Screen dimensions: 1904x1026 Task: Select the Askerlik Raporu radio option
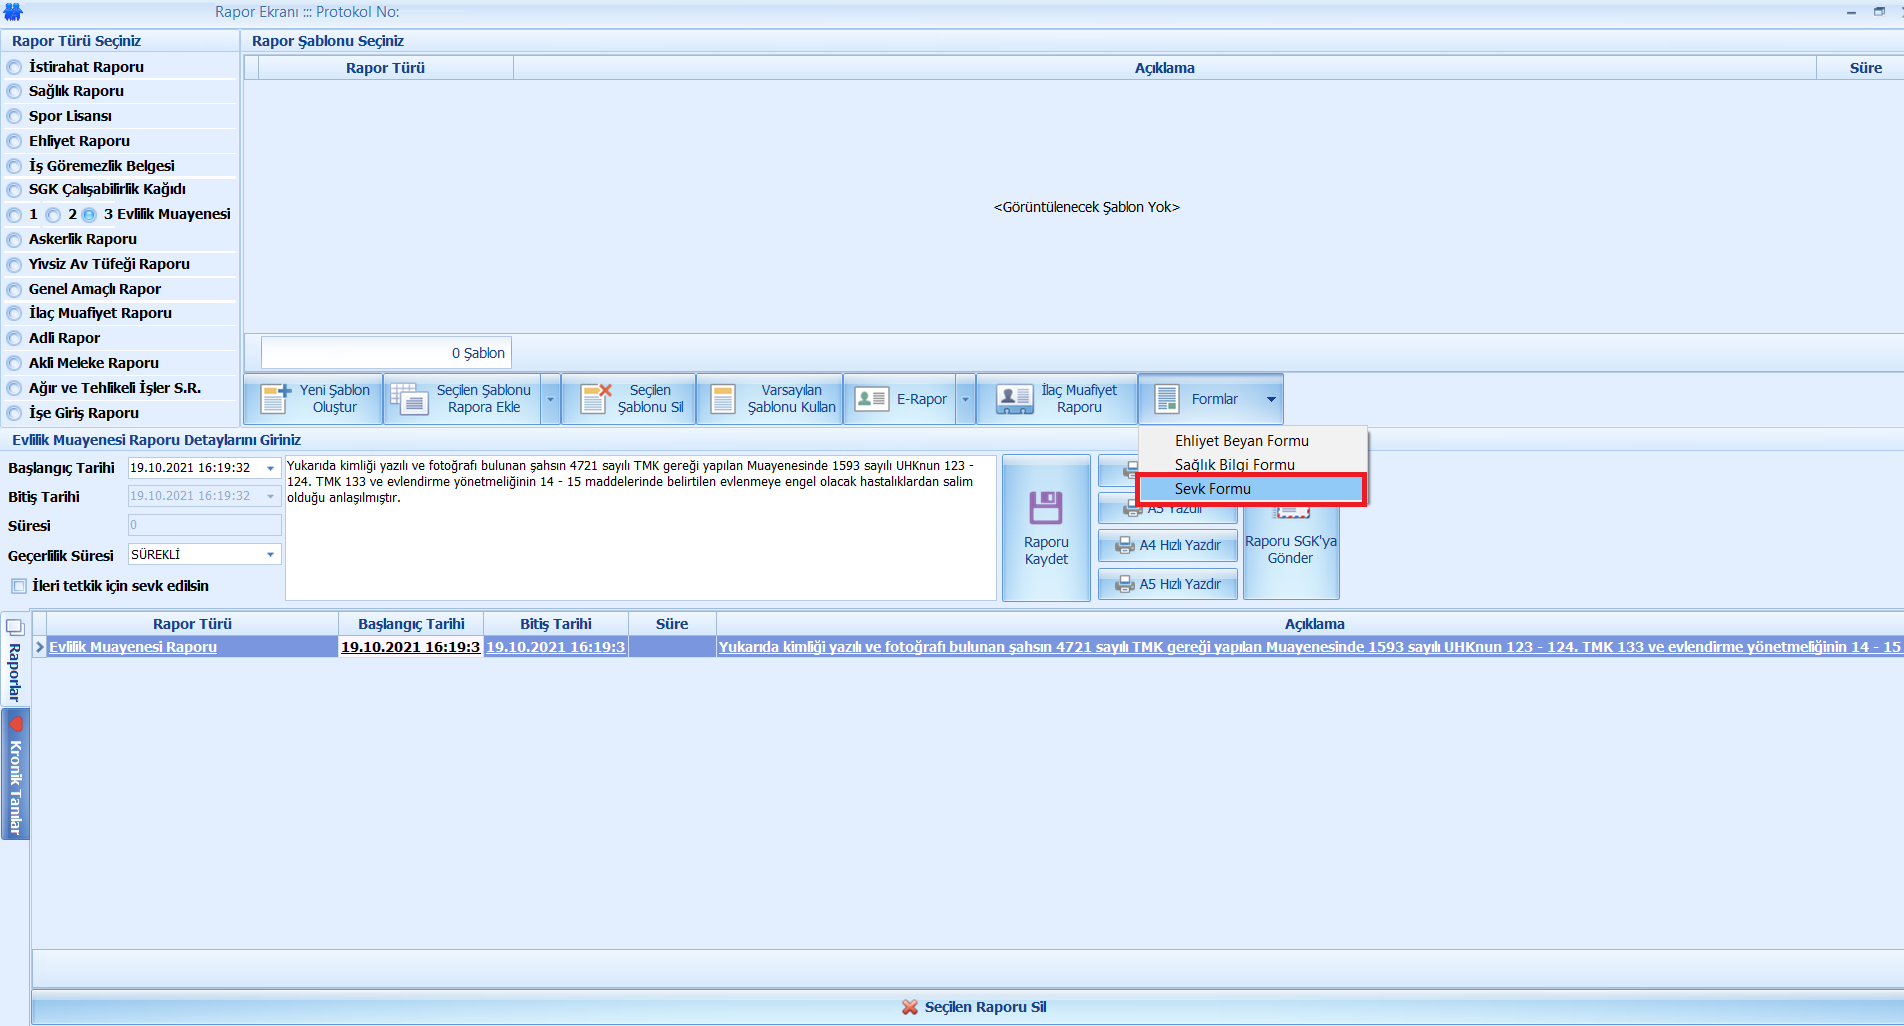coord(15,240)
